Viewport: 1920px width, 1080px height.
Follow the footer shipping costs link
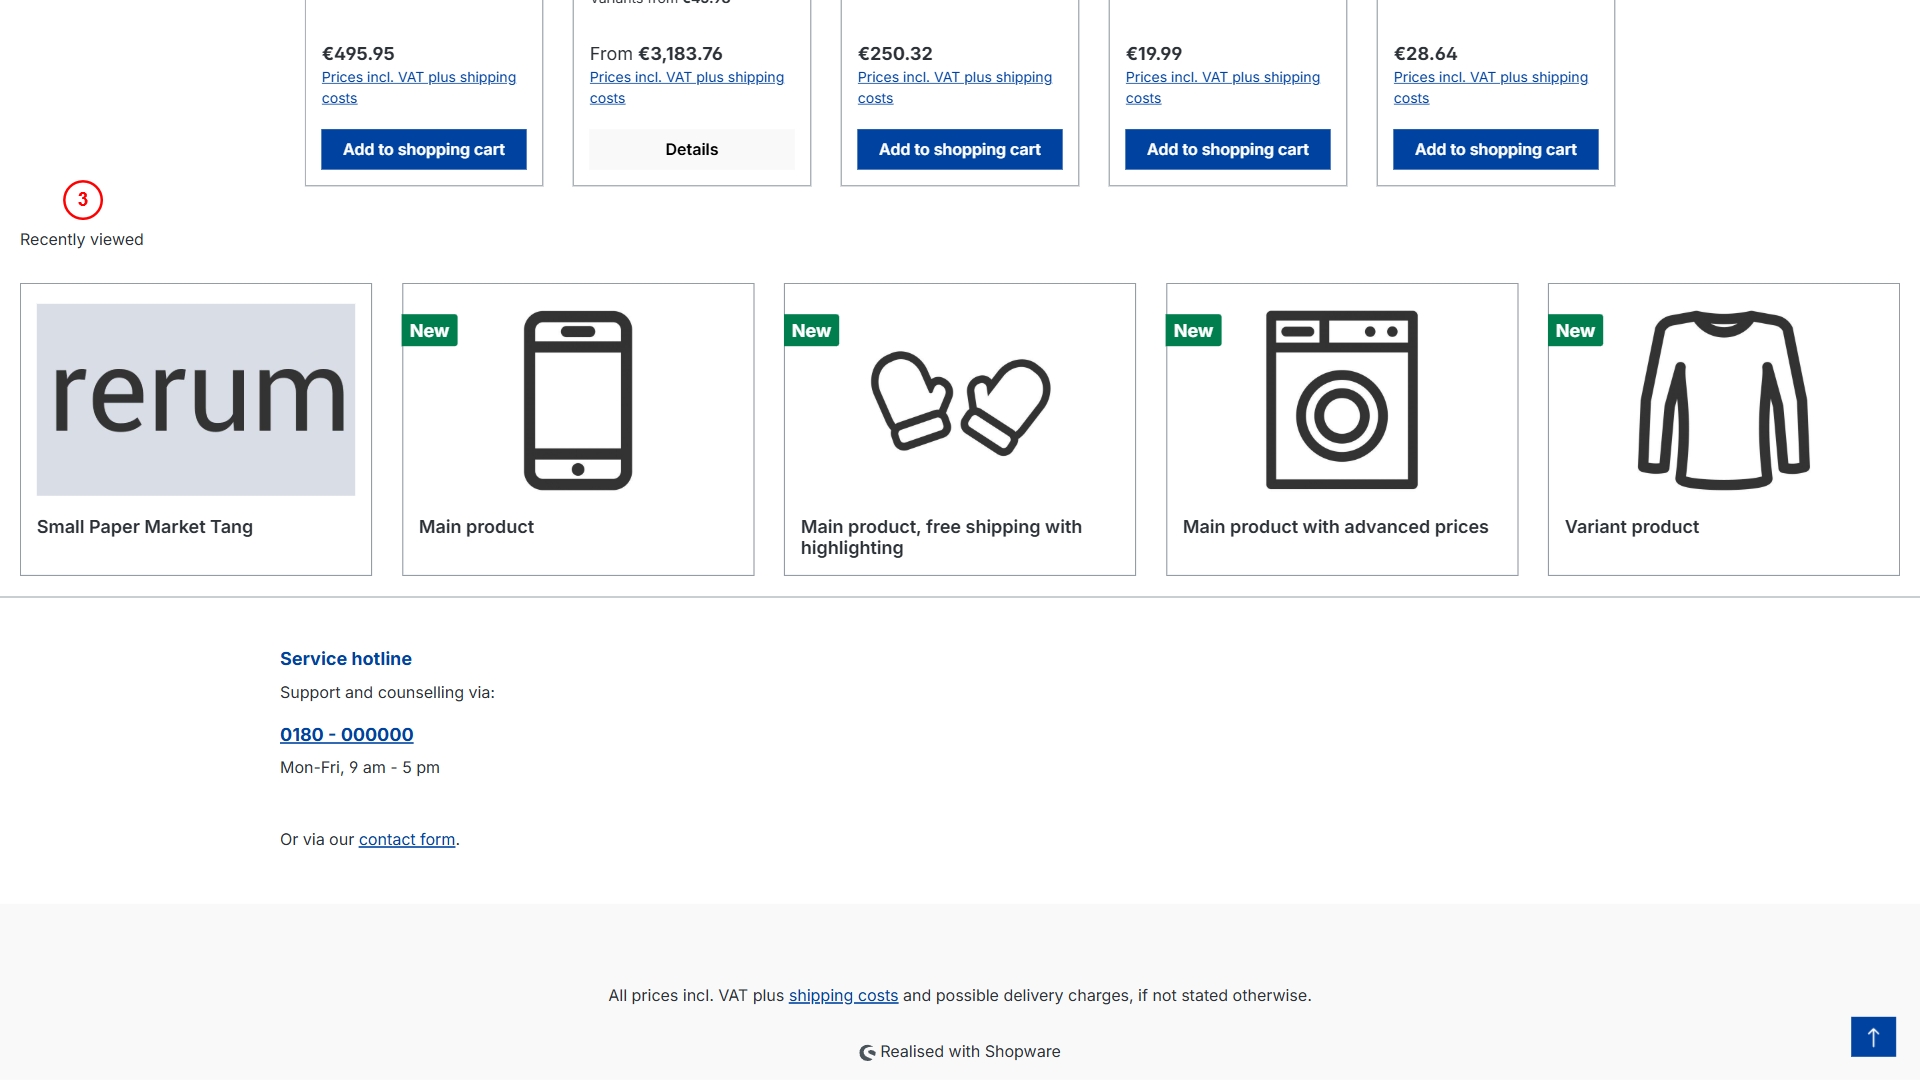(x=843, y=996)
